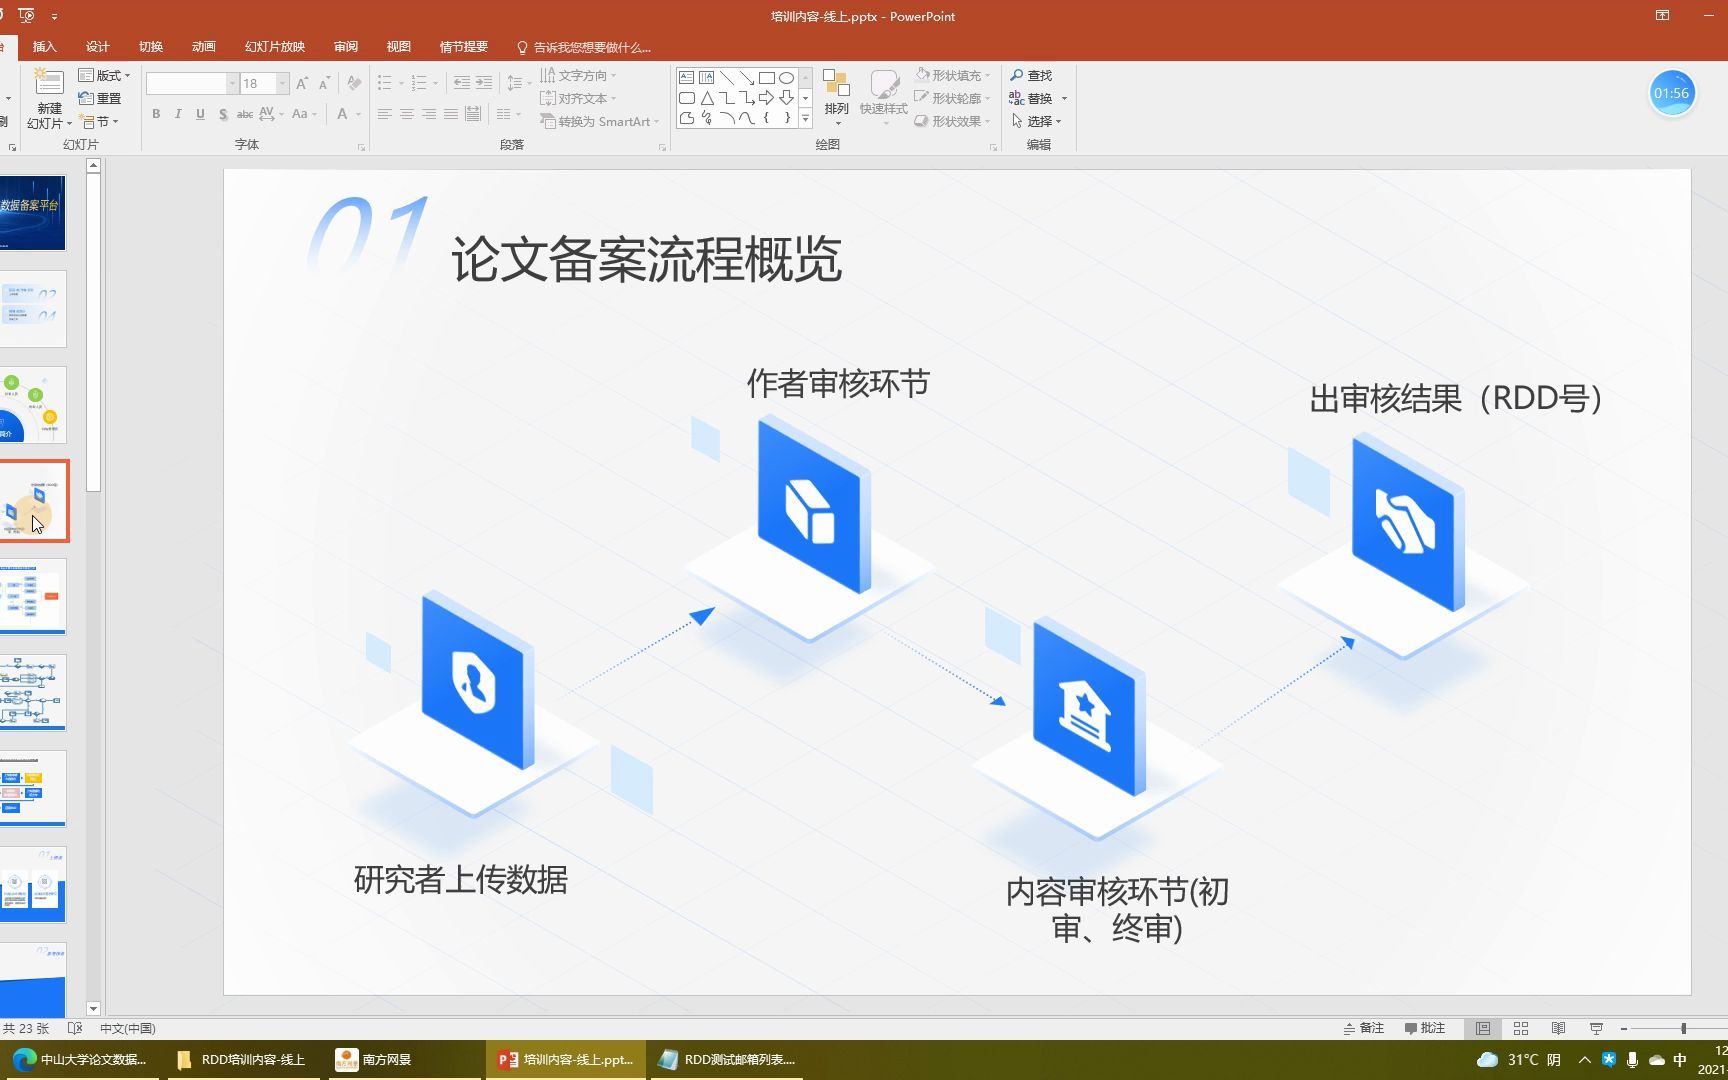Expand the Layout (版式) dropdown
Screen dimensions: 1728x1080
[104, 75]
